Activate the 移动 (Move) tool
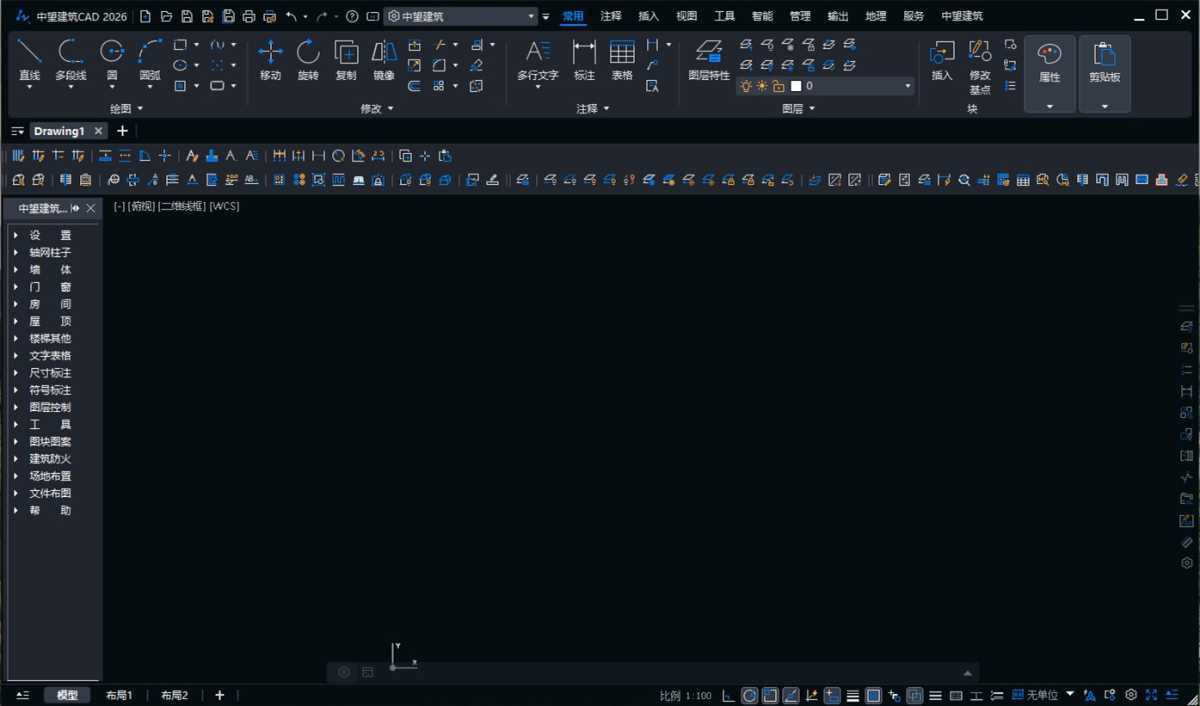The height and width of the screenshot is (706, 1200). (x=270, y=60)
